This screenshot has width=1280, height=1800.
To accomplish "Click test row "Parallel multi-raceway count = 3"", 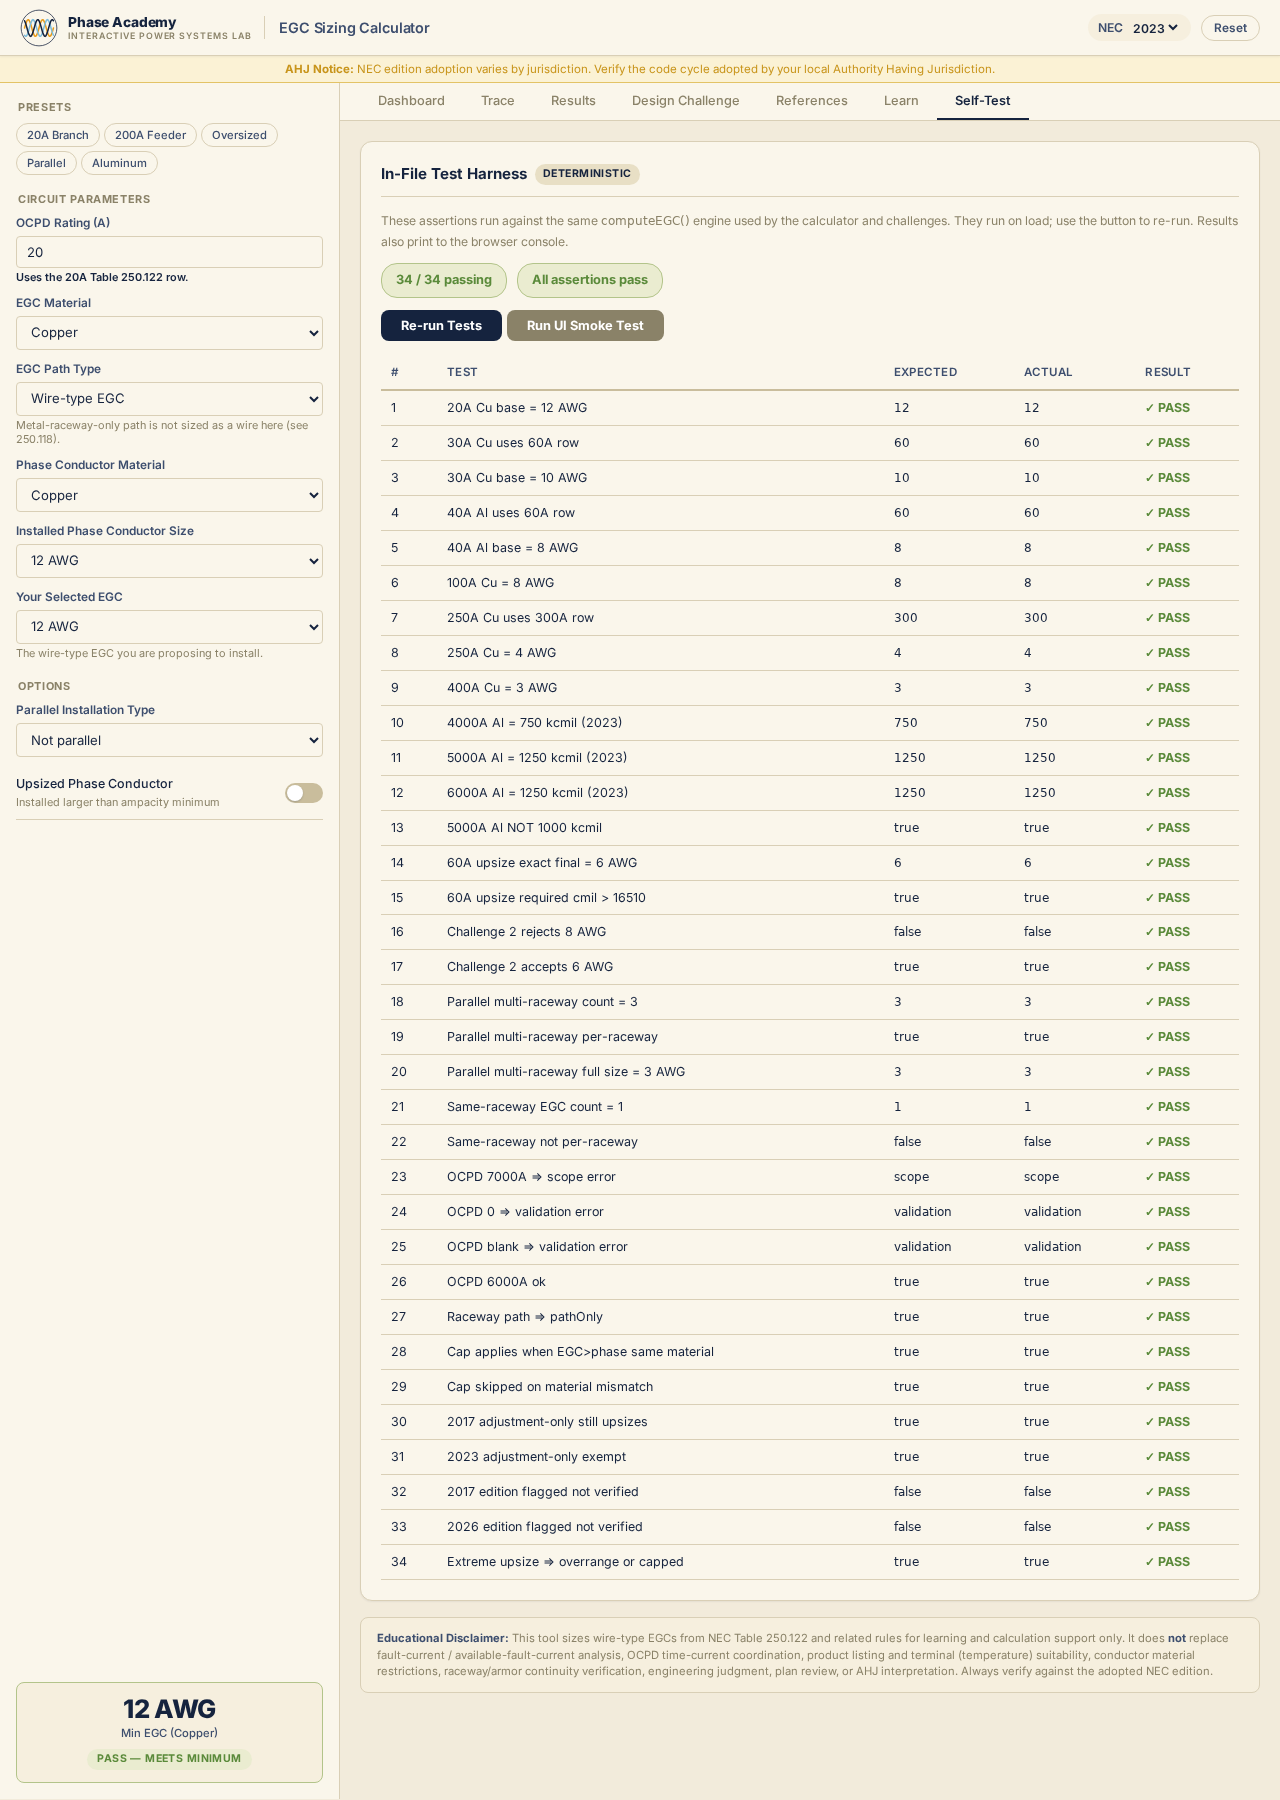I will point(810,1002).
